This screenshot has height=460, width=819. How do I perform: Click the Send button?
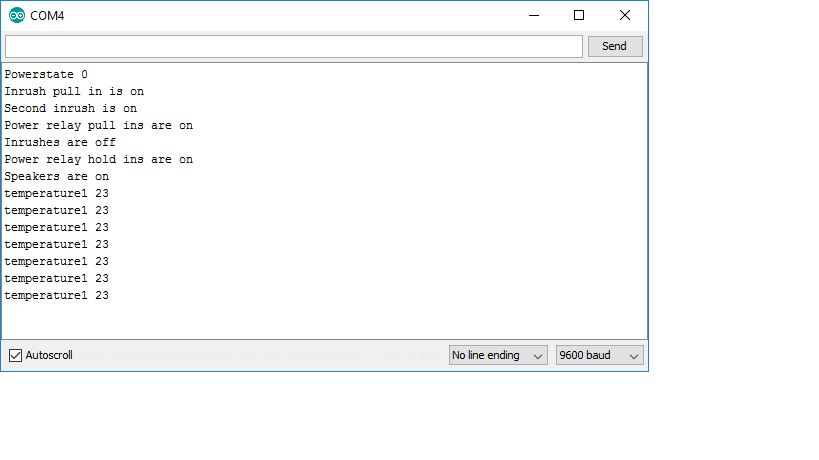click(x=615, y=46)
